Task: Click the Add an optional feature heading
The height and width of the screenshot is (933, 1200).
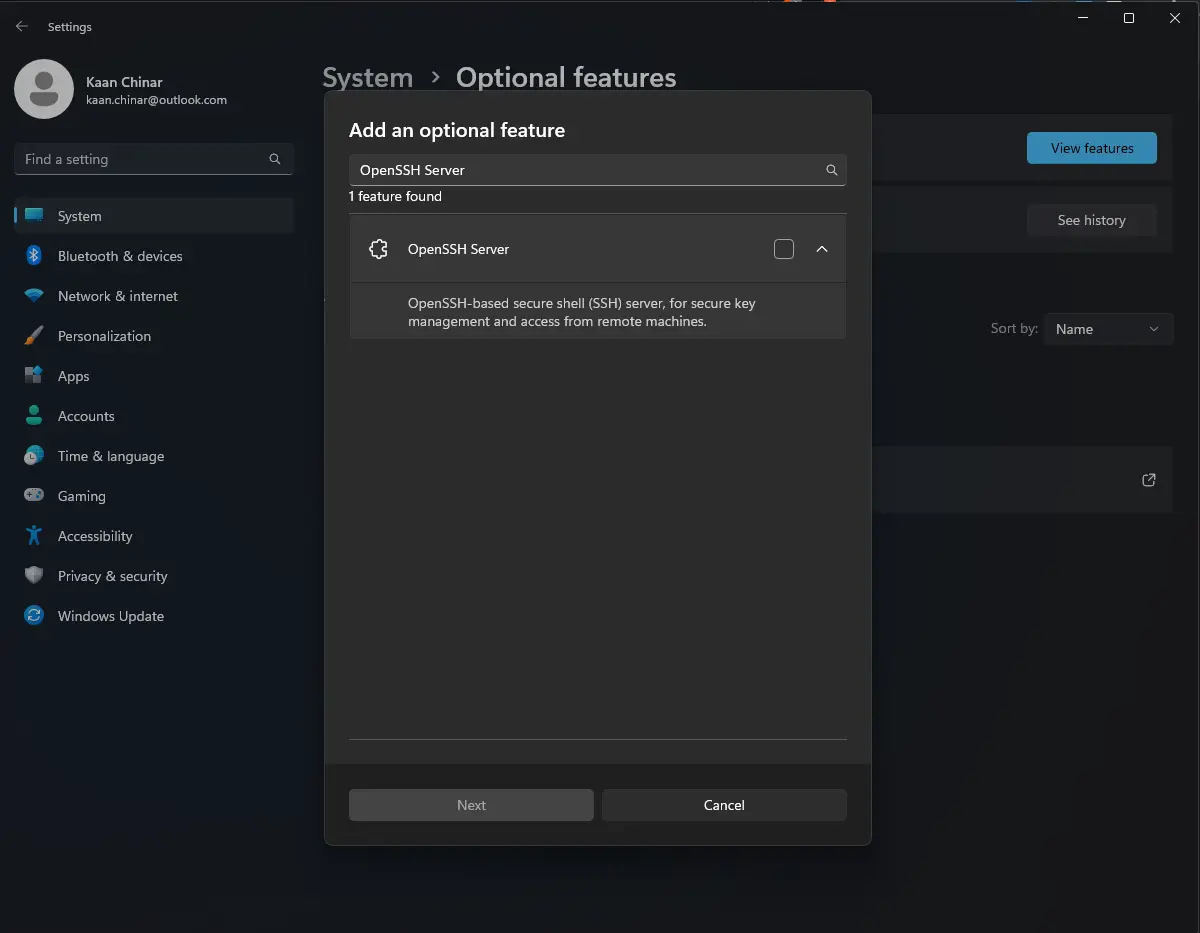Action: click(457, 130)
